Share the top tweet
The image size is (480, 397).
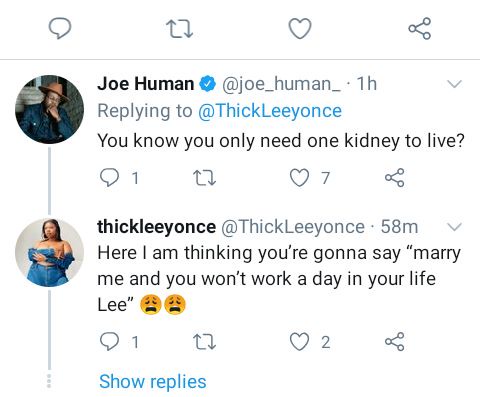point(420,28)
